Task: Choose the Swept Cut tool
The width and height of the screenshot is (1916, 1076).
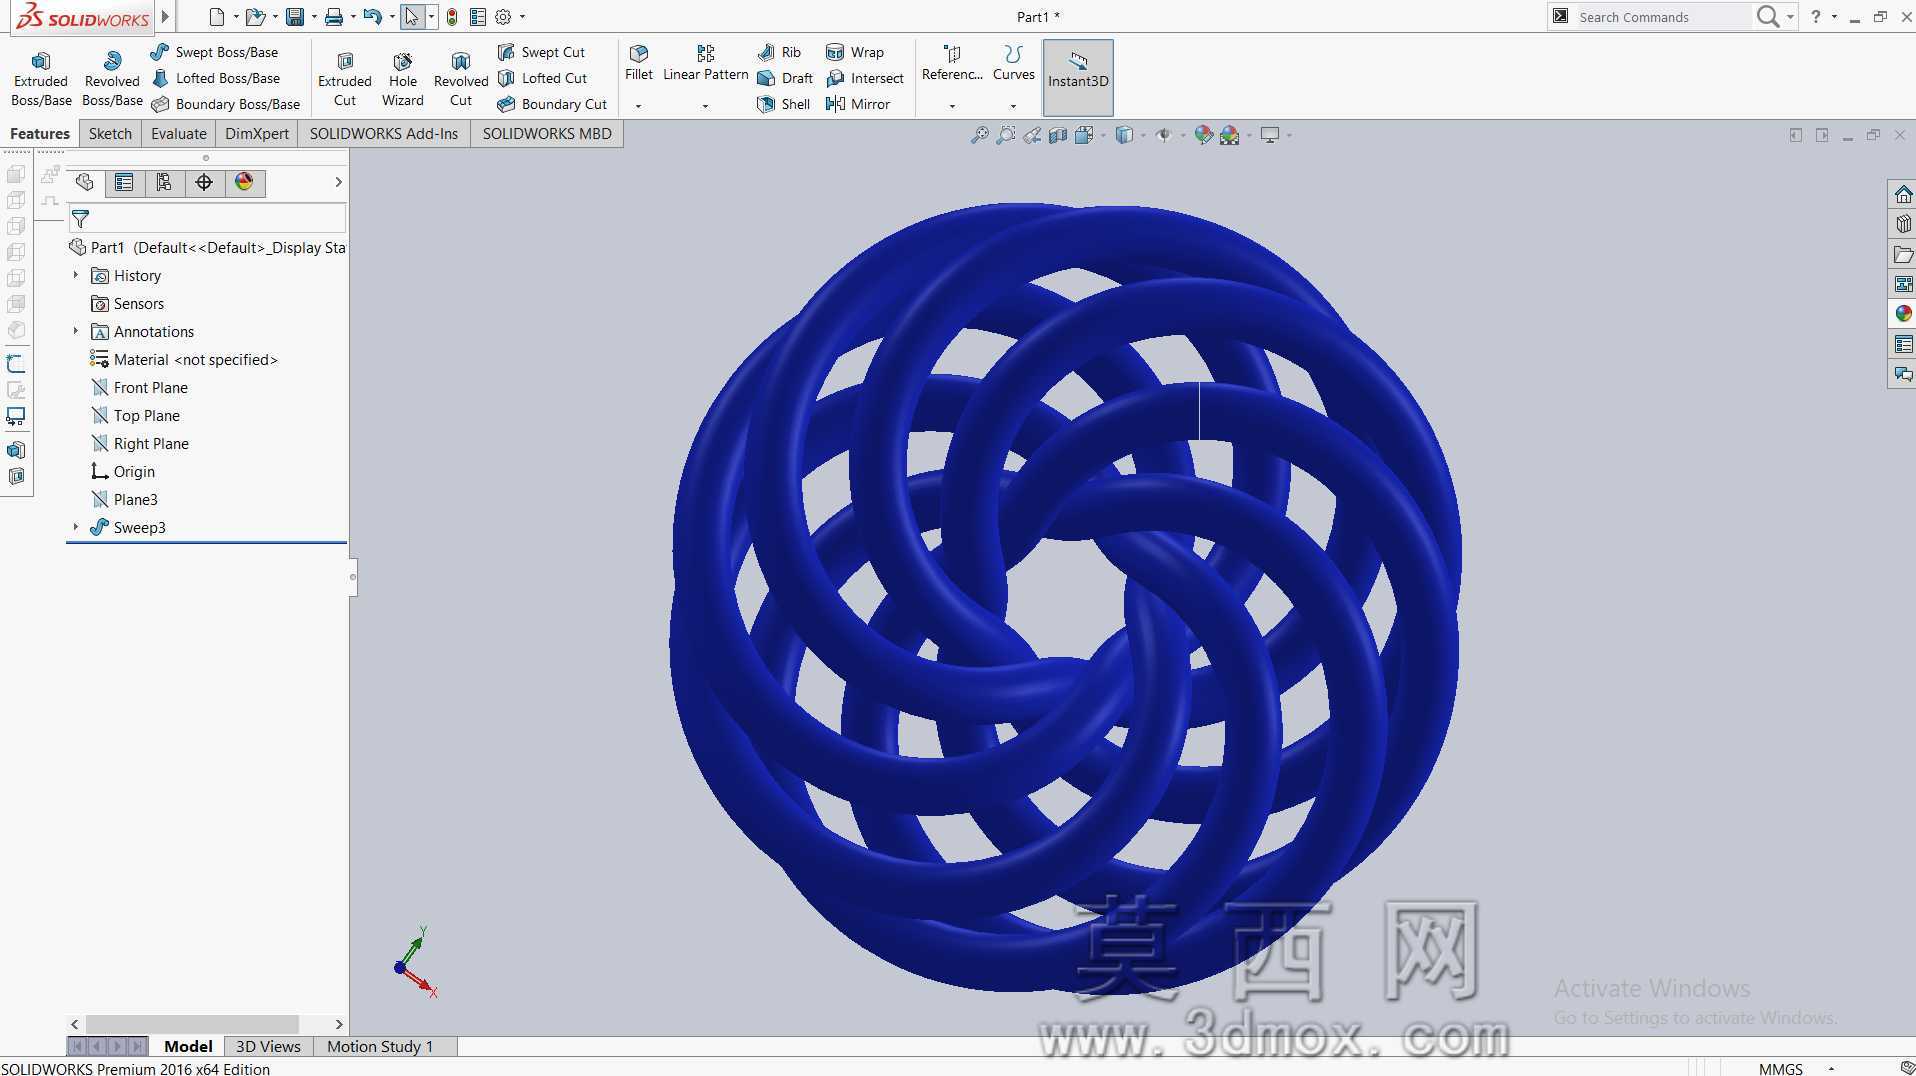Action: coord(541,52)
